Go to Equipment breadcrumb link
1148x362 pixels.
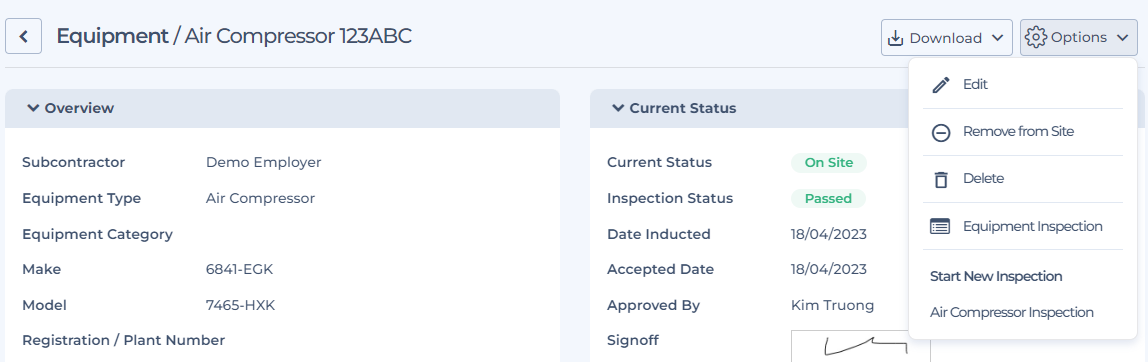[113, 36]
